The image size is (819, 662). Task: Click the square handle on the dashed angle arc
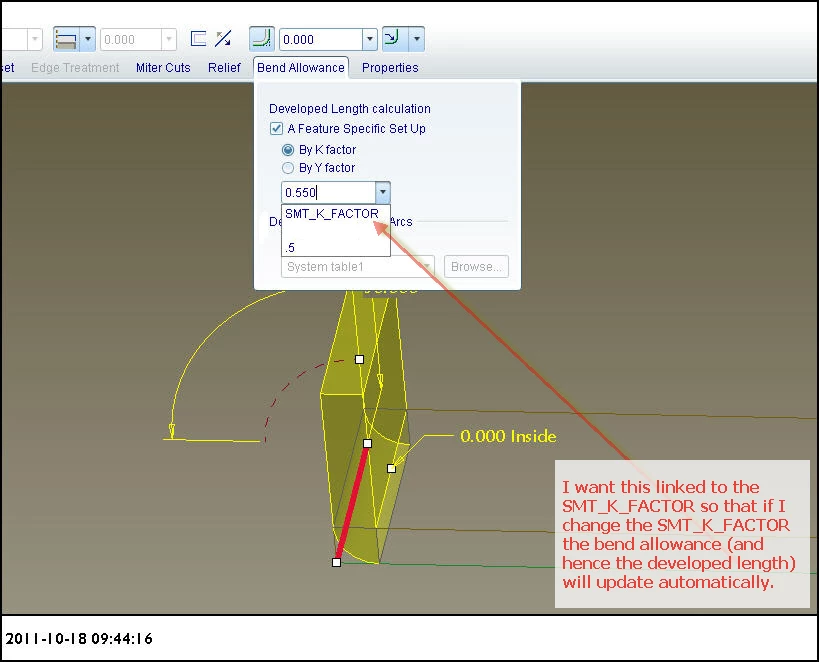[359, 359]
